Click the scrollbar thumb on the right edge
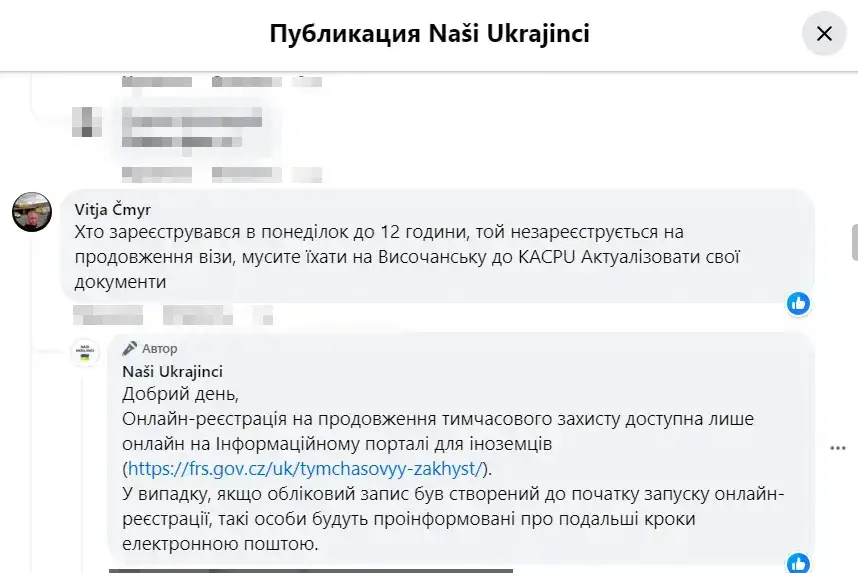The image size is (858, 573). click(855, 242)
